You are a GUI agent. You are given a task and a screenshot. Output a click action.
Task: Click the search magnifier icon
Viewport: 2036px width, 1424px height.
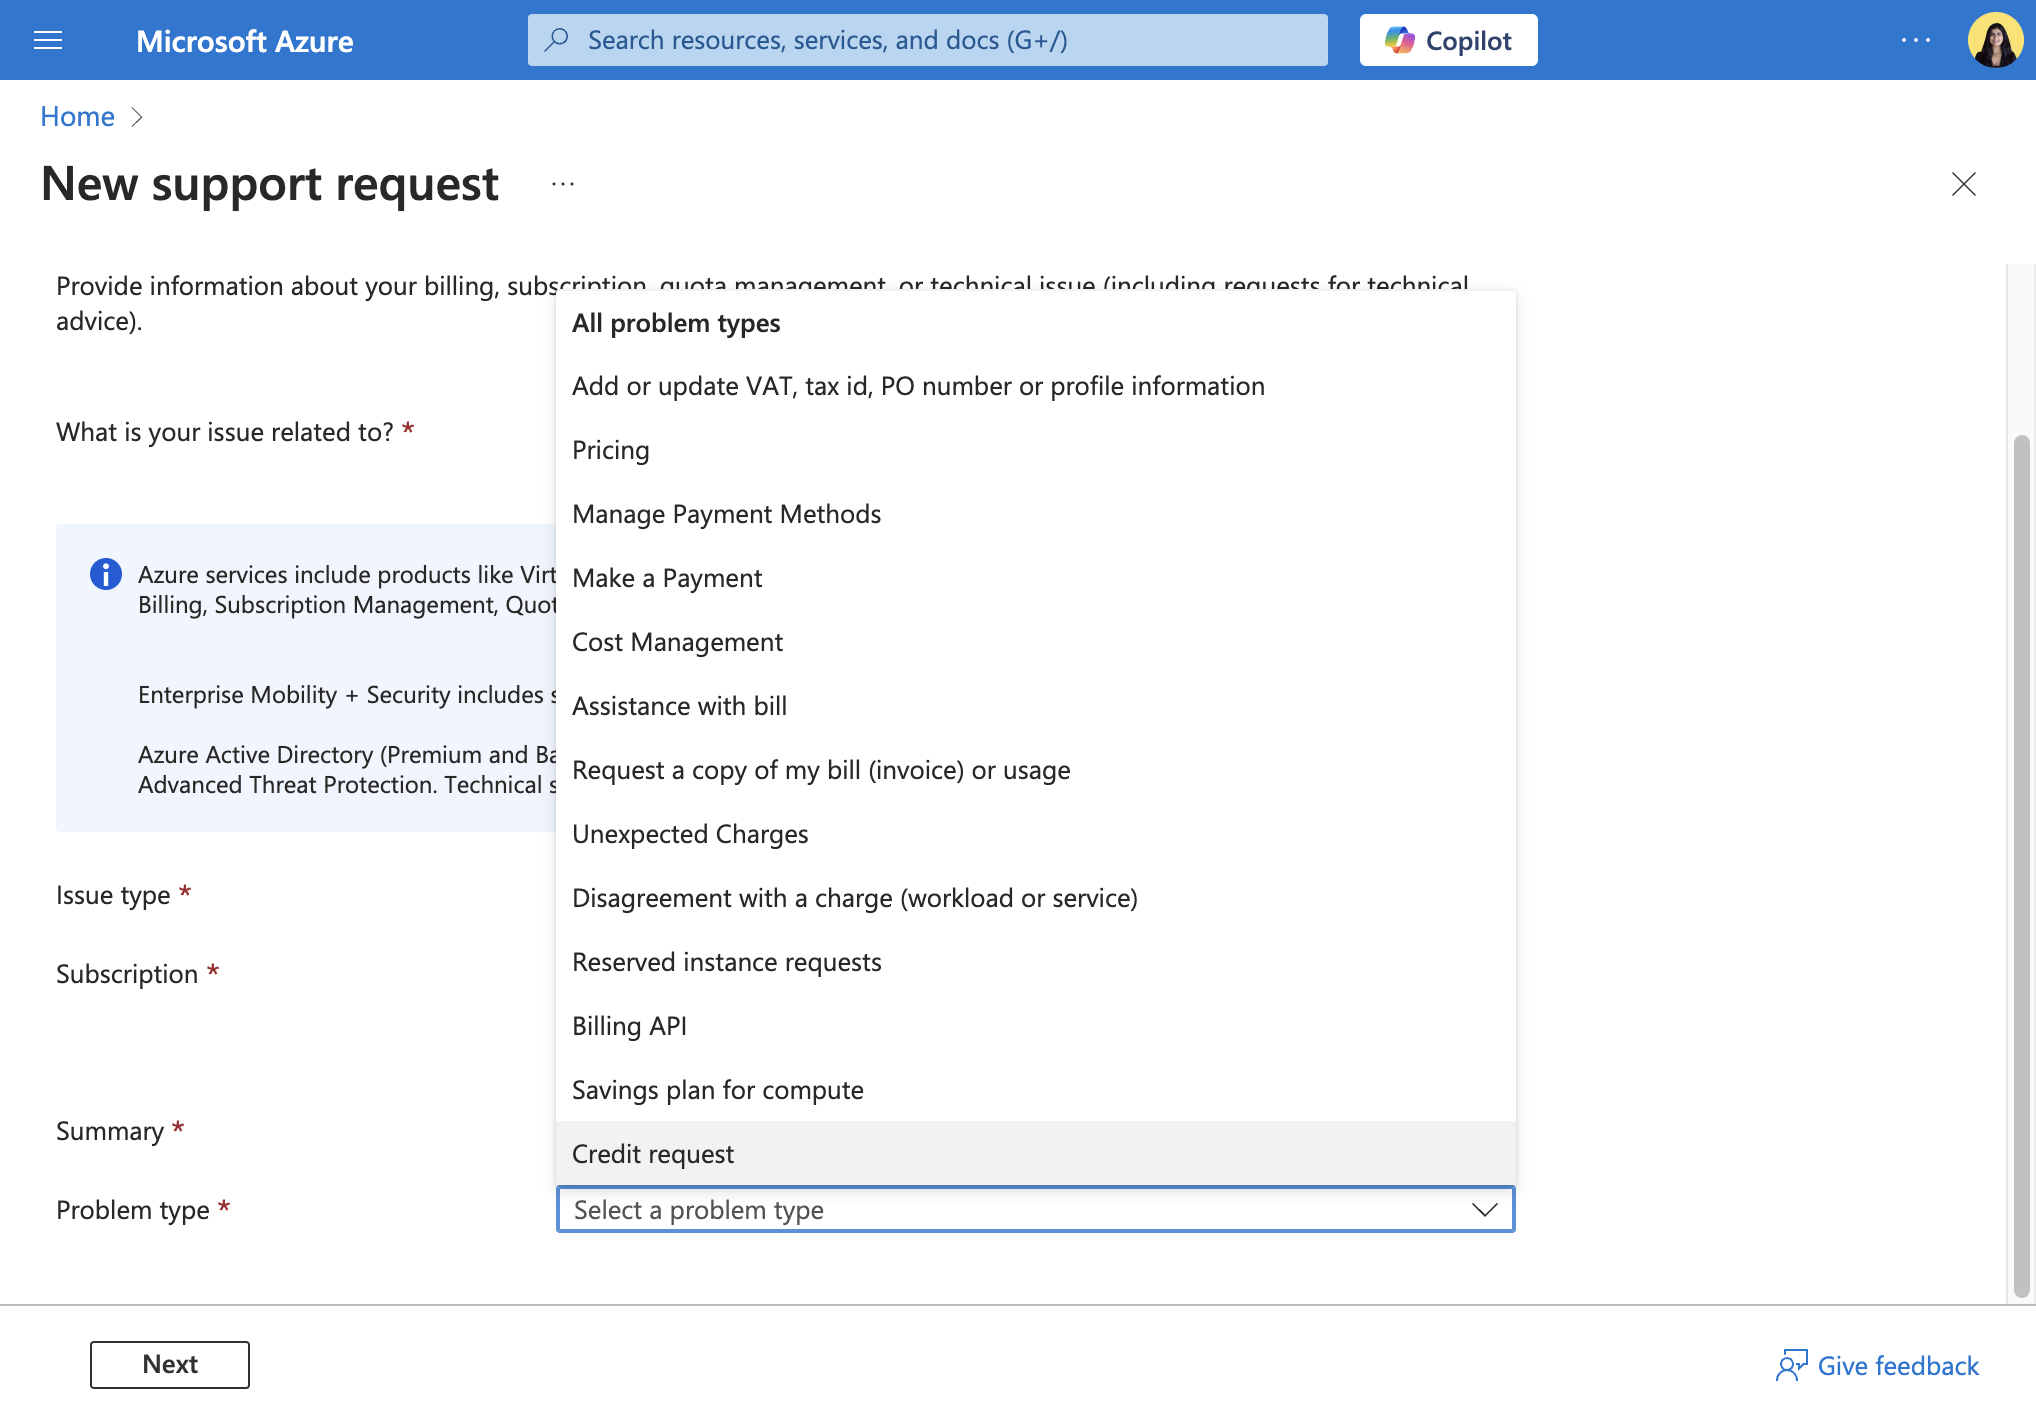[x=557, y=40]
